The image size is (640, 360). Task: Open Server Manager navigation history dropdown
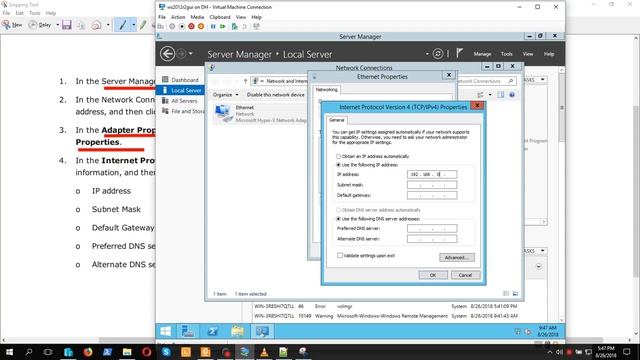(191, 53)
